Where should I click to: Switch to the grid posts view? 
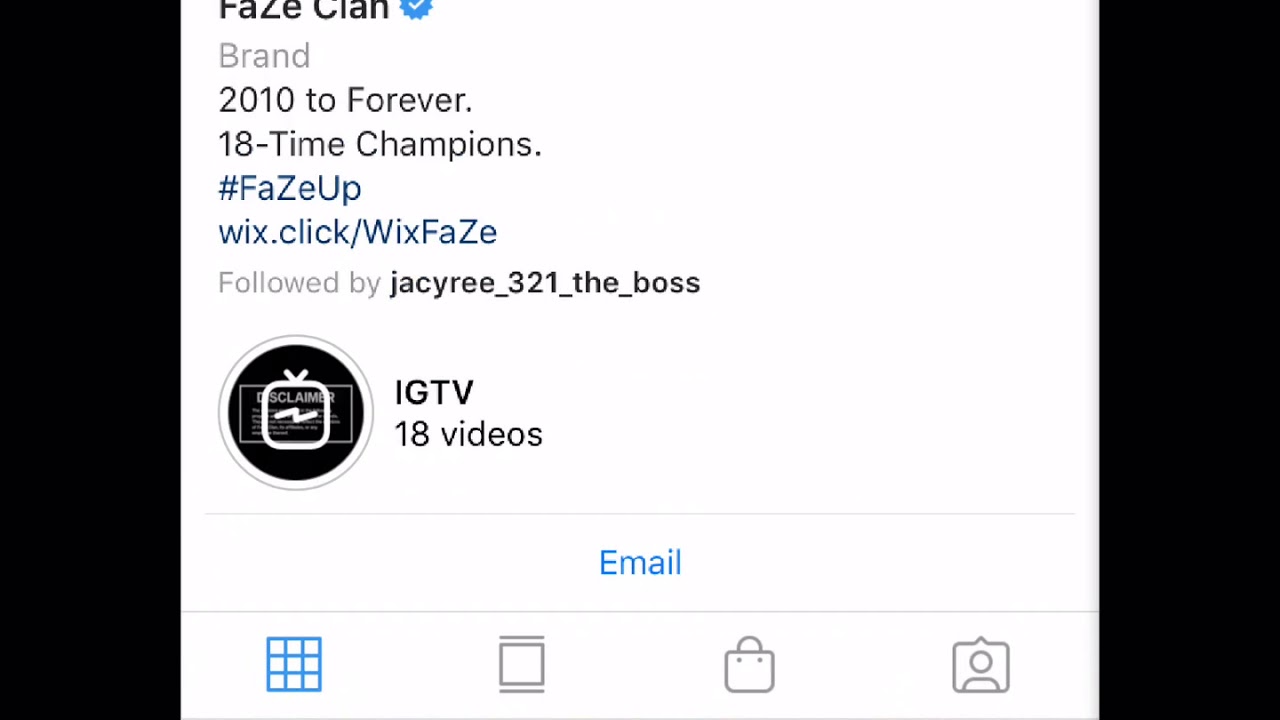(x=294, y=664)
